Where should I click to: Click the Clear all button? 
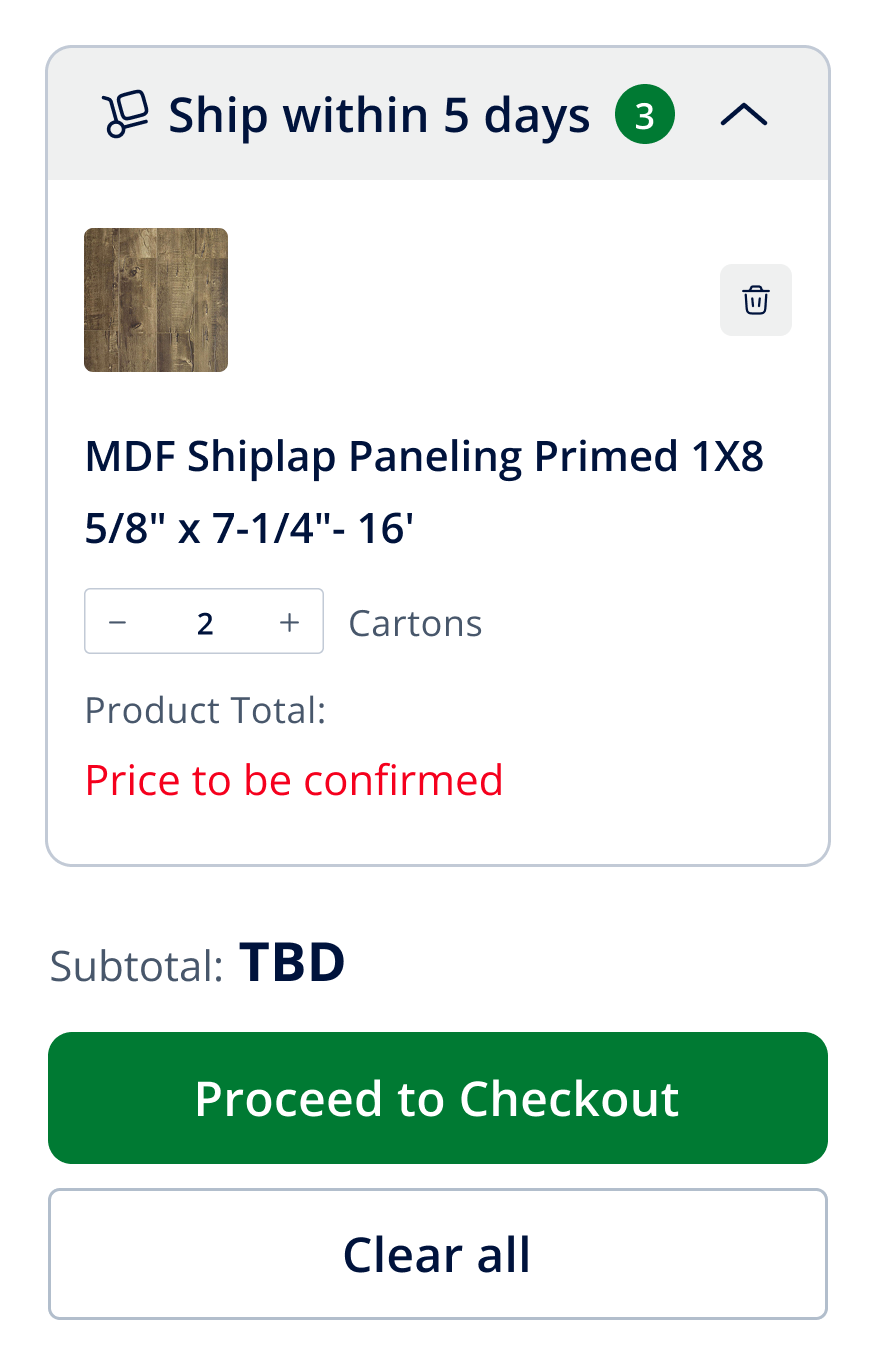437,1254
